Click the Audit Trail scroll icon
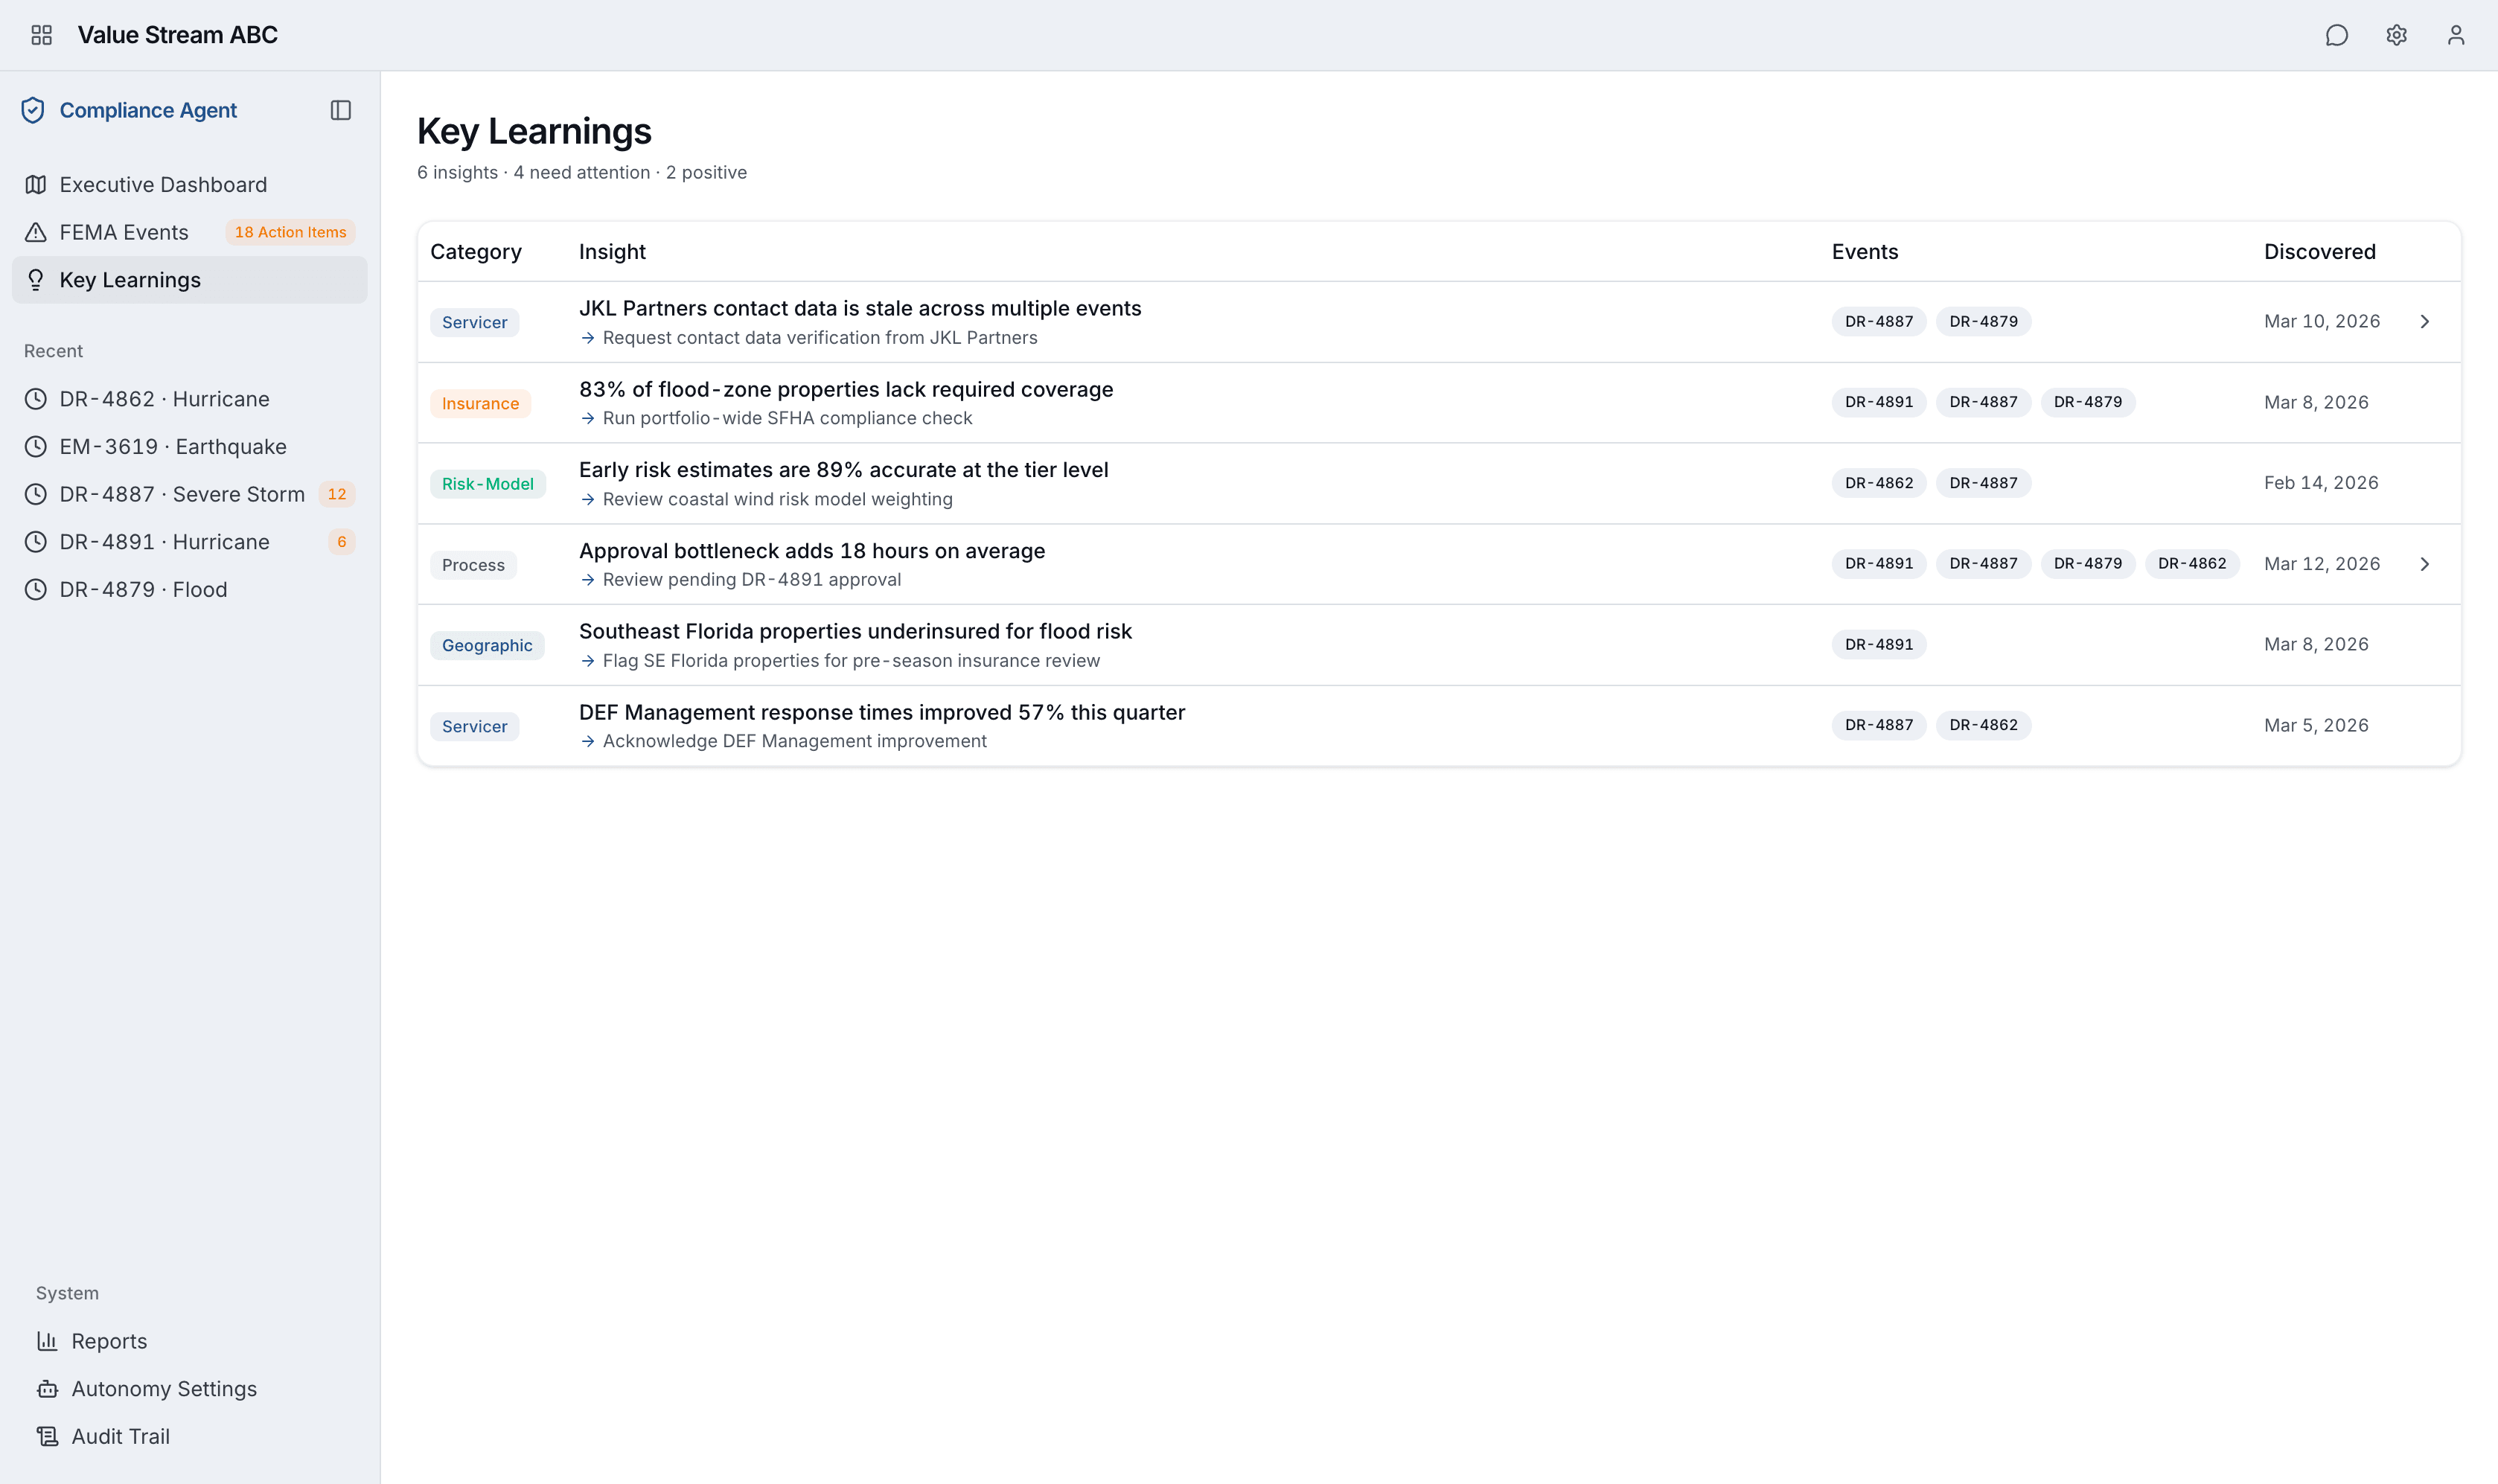The height and width of the screenshot is (1484, 2498). click(x=47, y=1436)
